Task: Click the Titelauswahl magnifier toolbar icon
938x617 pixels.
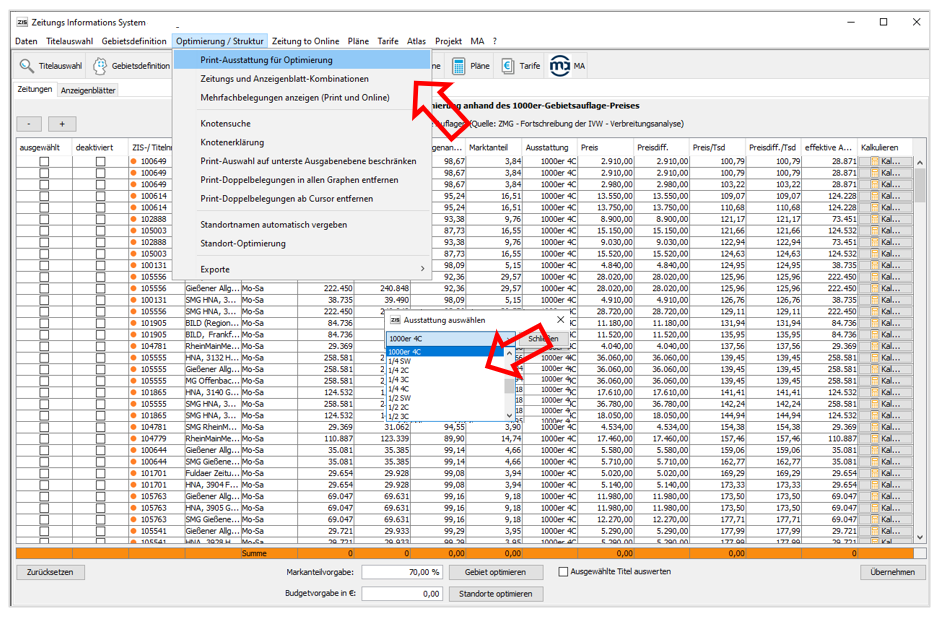Action: tap(27, 66)
